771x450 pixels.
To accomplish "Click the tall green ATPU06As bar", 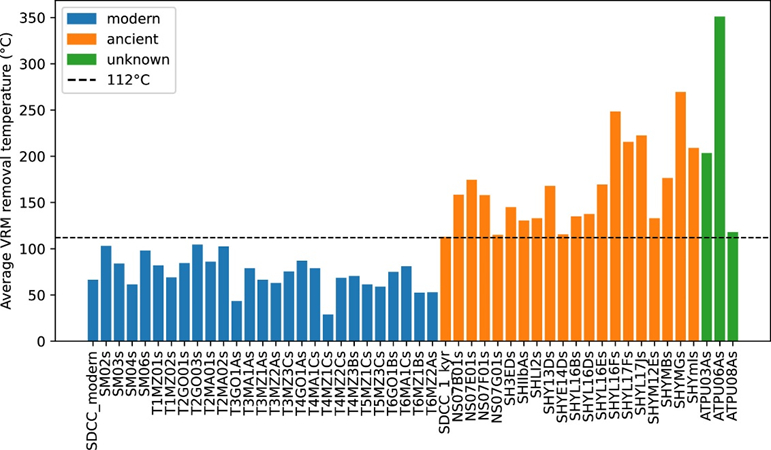I will pos(719,179).
